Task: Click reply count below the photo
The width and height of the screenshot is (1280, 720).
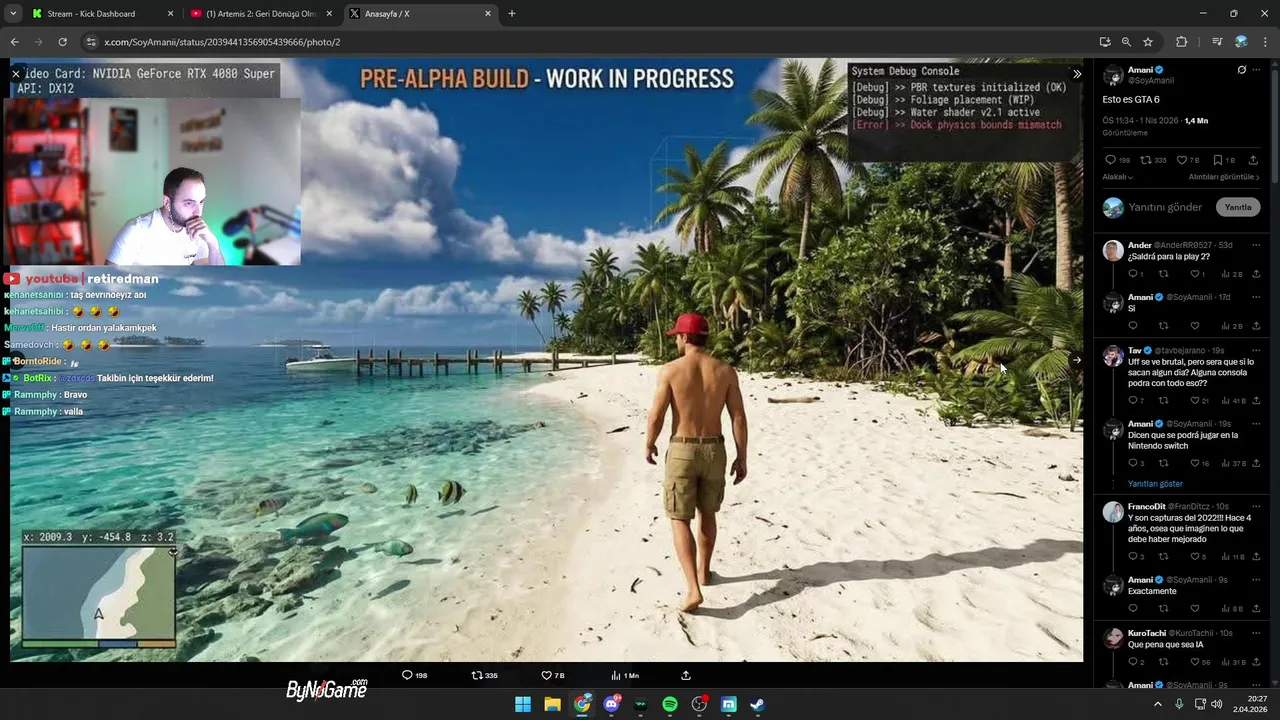Action: [414, 675]
